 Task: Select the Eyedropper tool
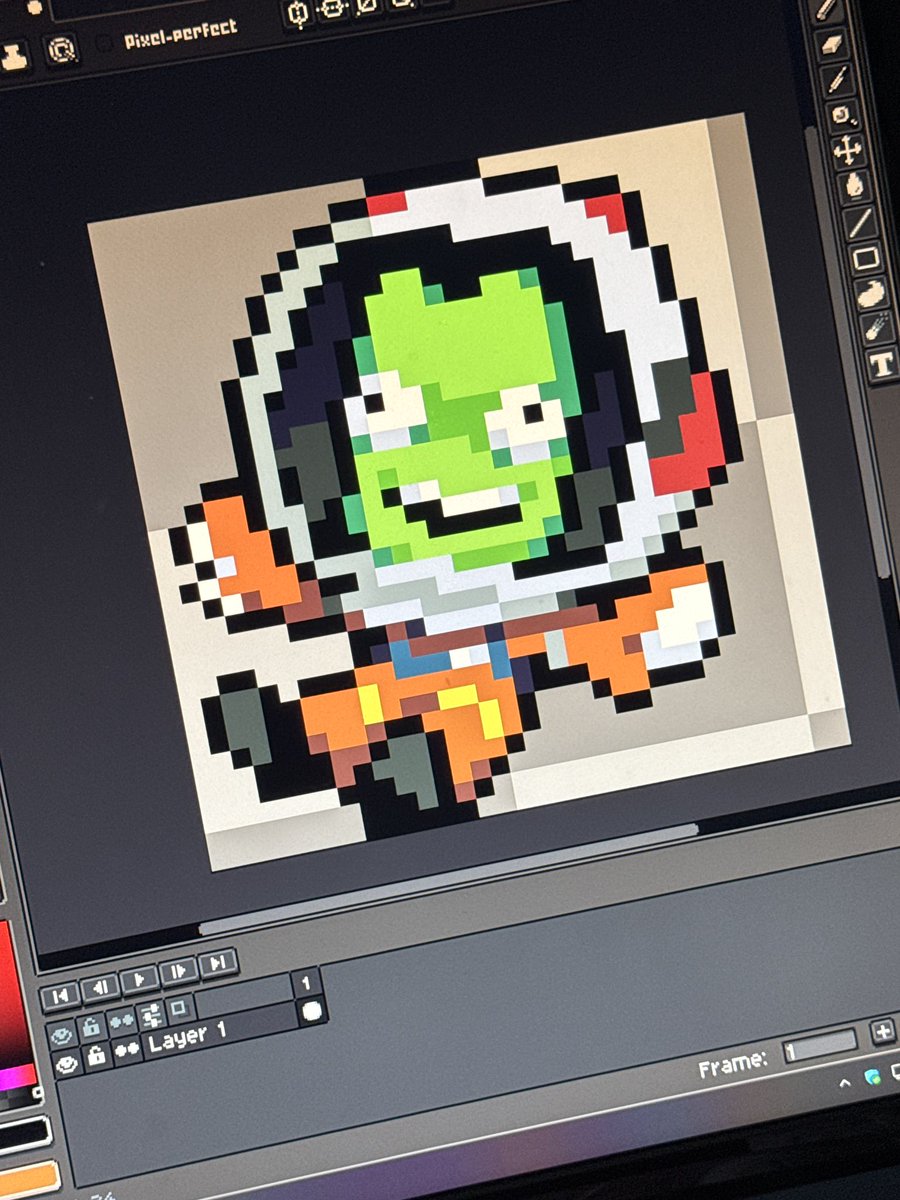pyautogui.click(x=838, y=80)
